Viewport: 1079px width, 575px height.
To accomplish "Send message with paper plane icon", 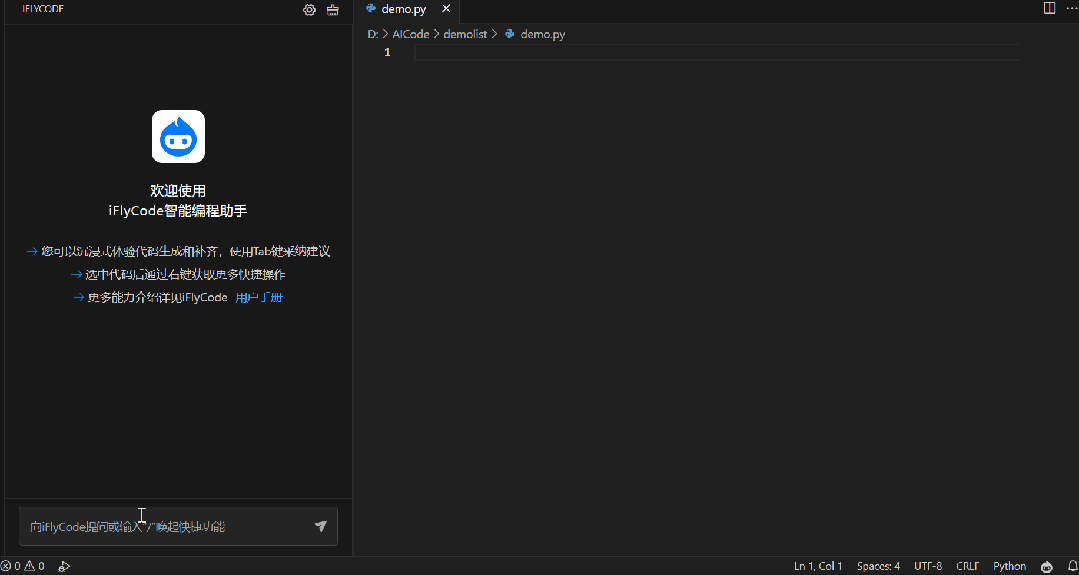I will click(321, 526).
